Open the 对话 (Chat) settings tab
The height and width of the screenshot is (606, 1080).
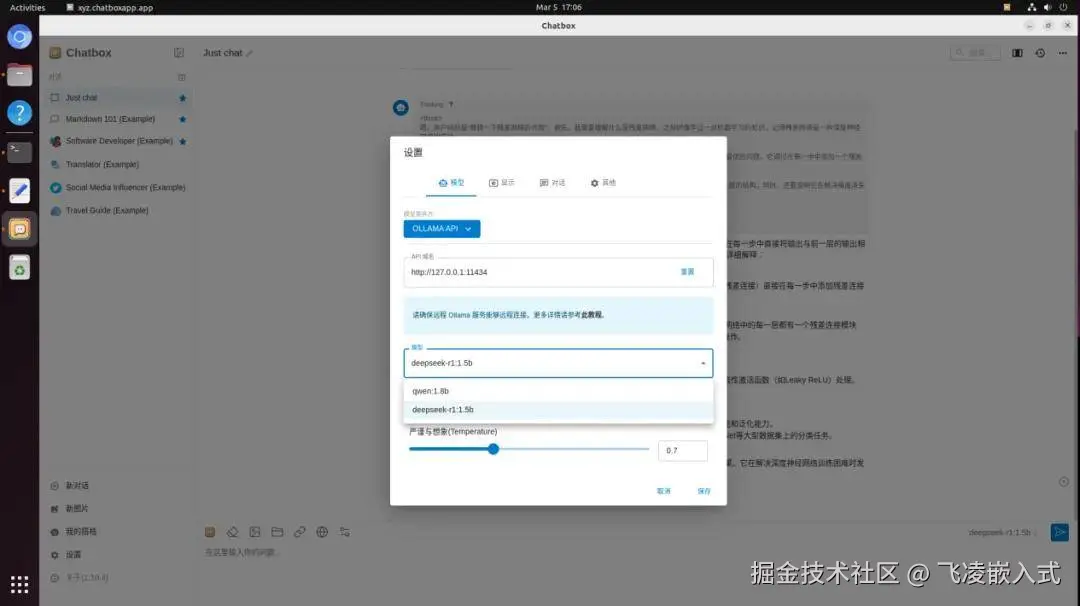pos(552,182)
